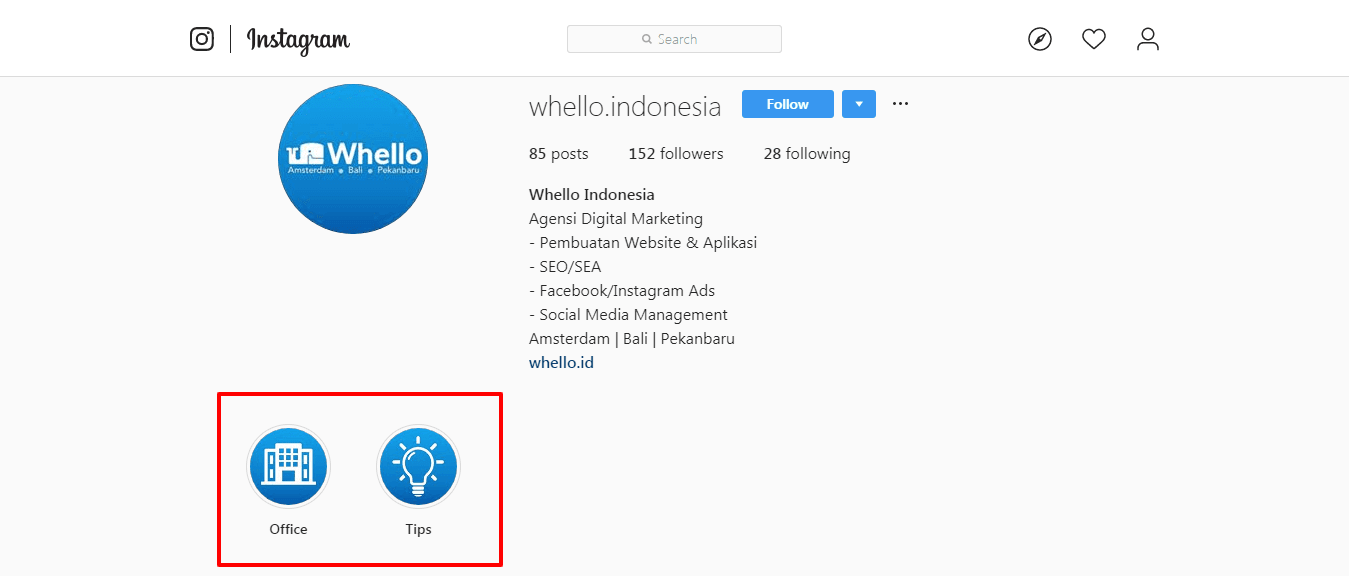Open the Tips lightbulb highlight
1349x576 pixels.
point(418,466)
